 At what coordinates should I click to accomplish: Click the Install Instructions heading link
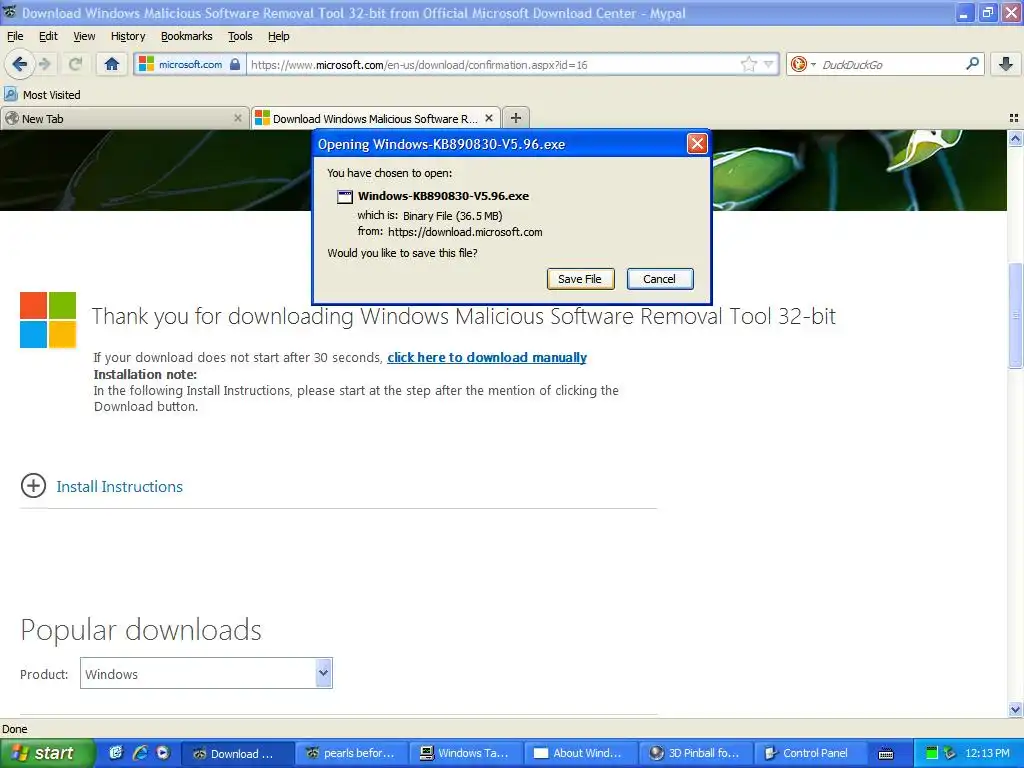pos(120,487)
